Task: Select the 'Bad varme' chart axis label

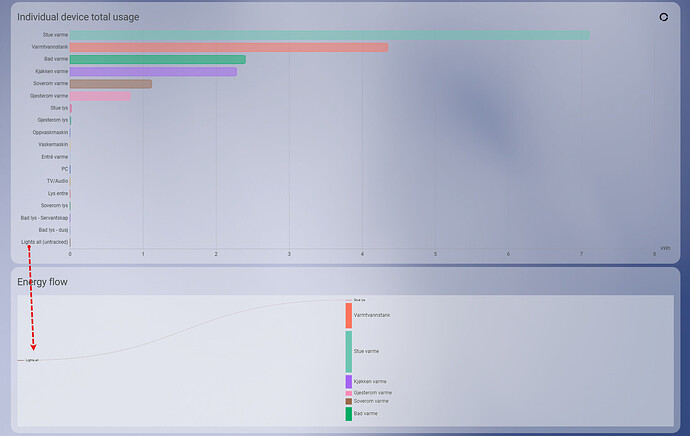Action: point(56,59)
